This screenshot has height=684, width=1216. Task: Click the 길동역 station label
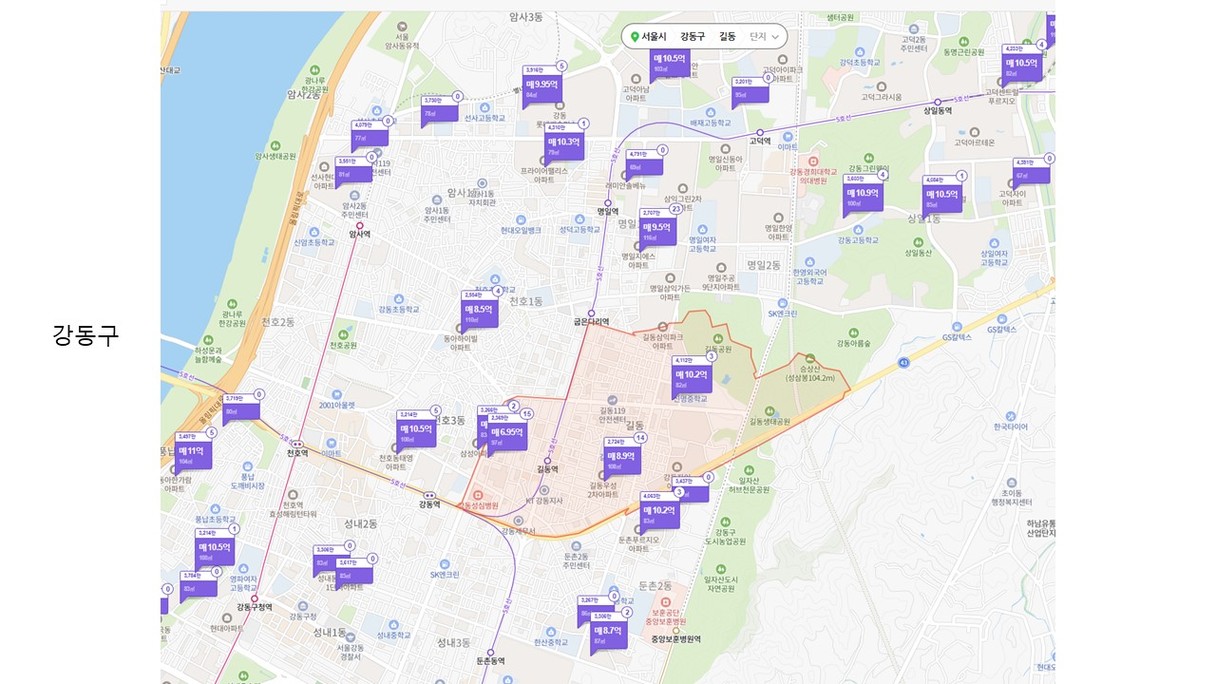click(x=547, y=469)
